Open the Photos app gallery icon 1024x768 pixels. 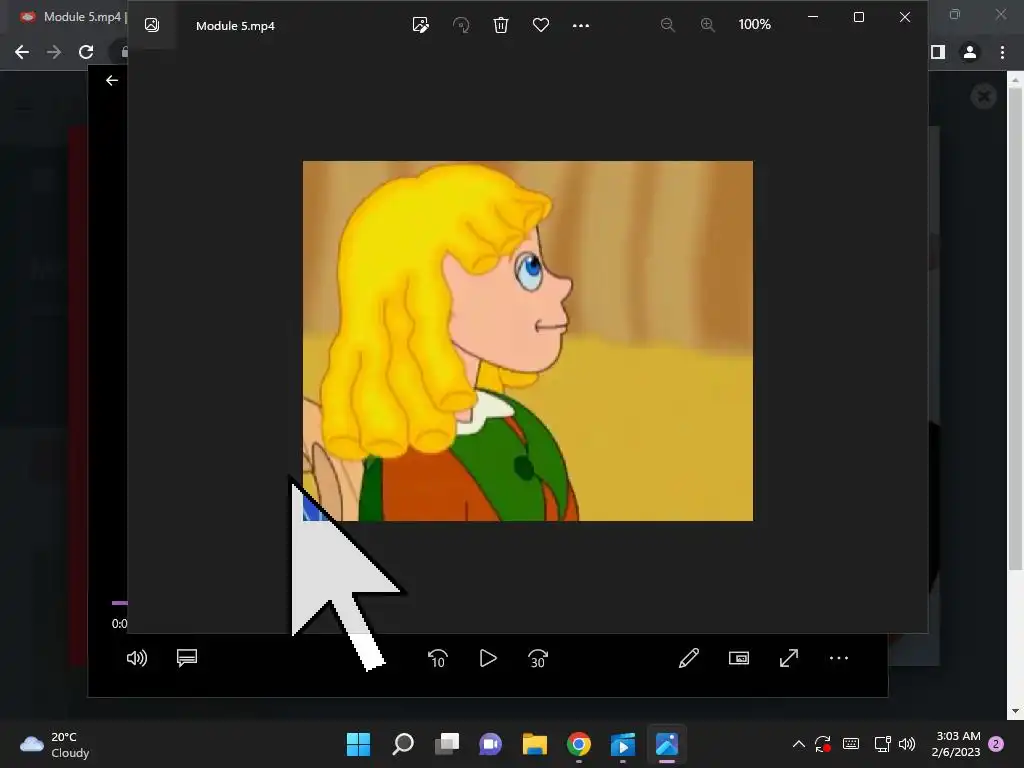pos(152,25)
